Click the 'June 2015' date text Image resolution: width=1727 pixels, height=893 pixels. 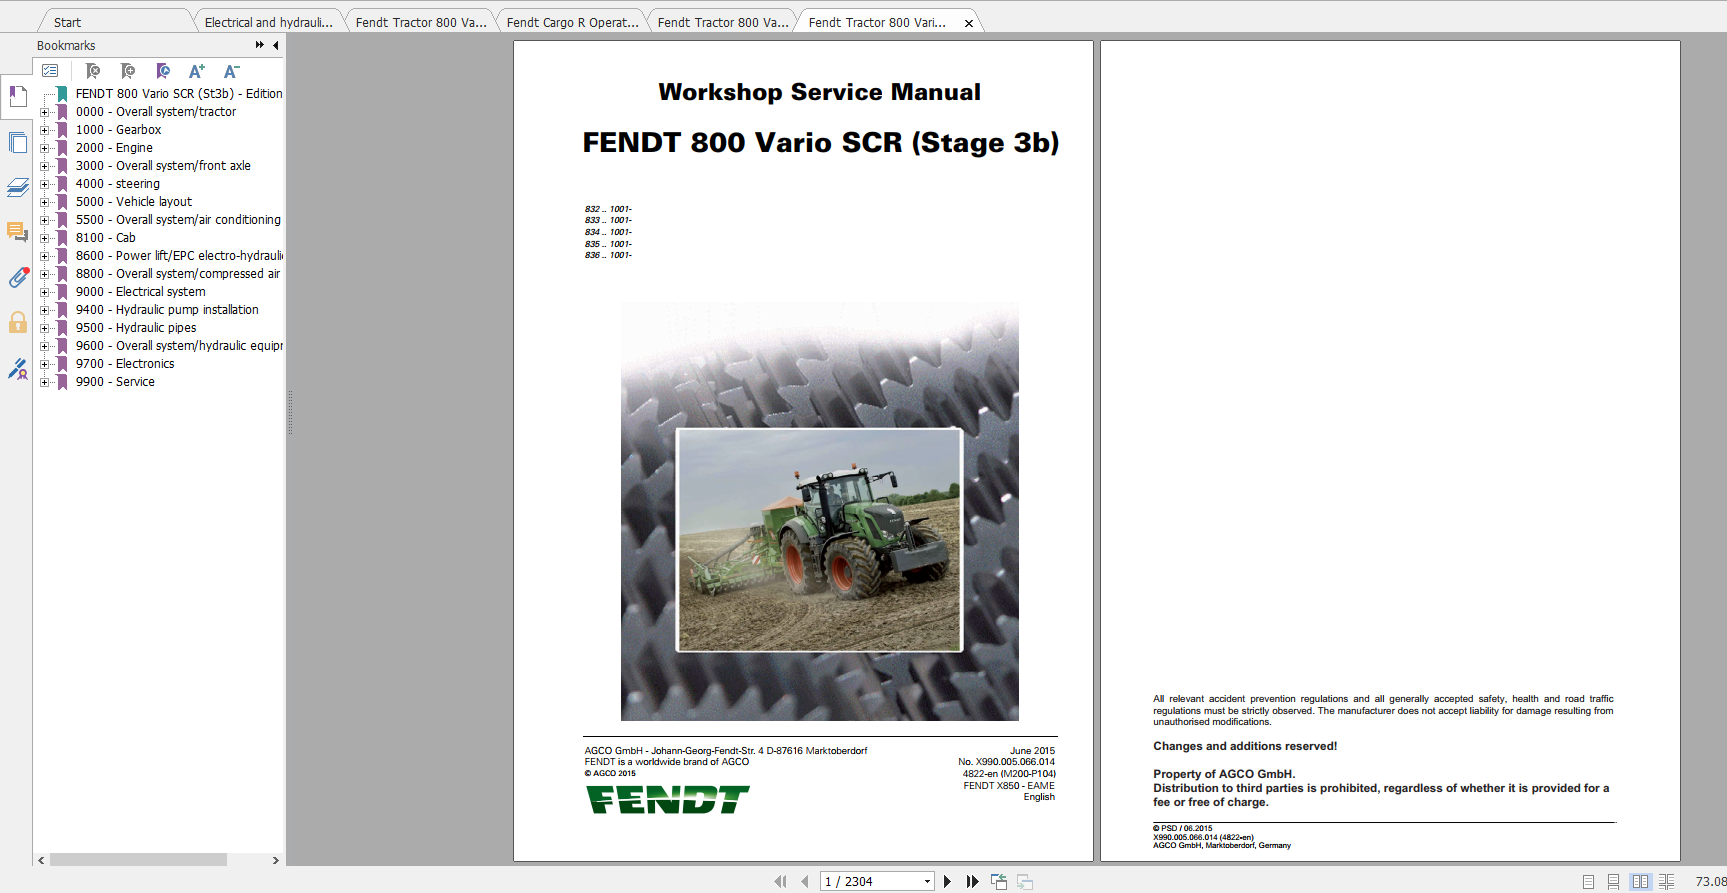[1032, 751]
